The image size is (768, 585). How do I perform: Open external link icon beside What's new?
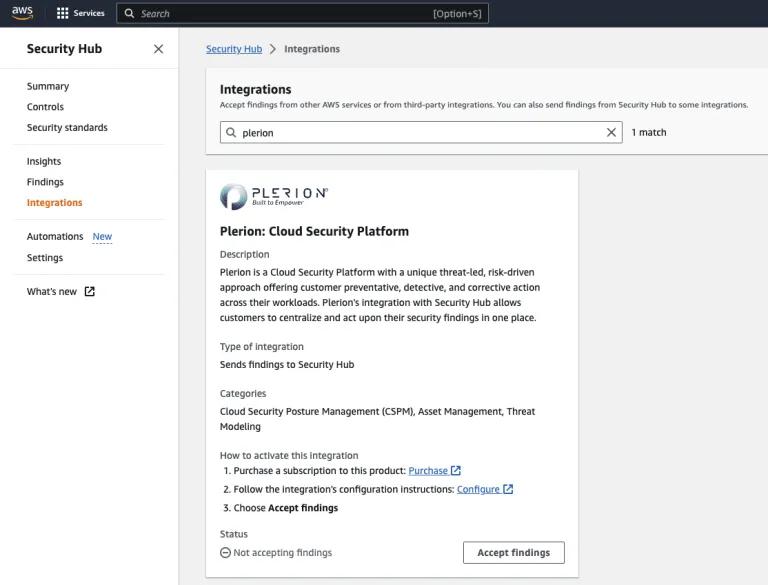[90, 292]
